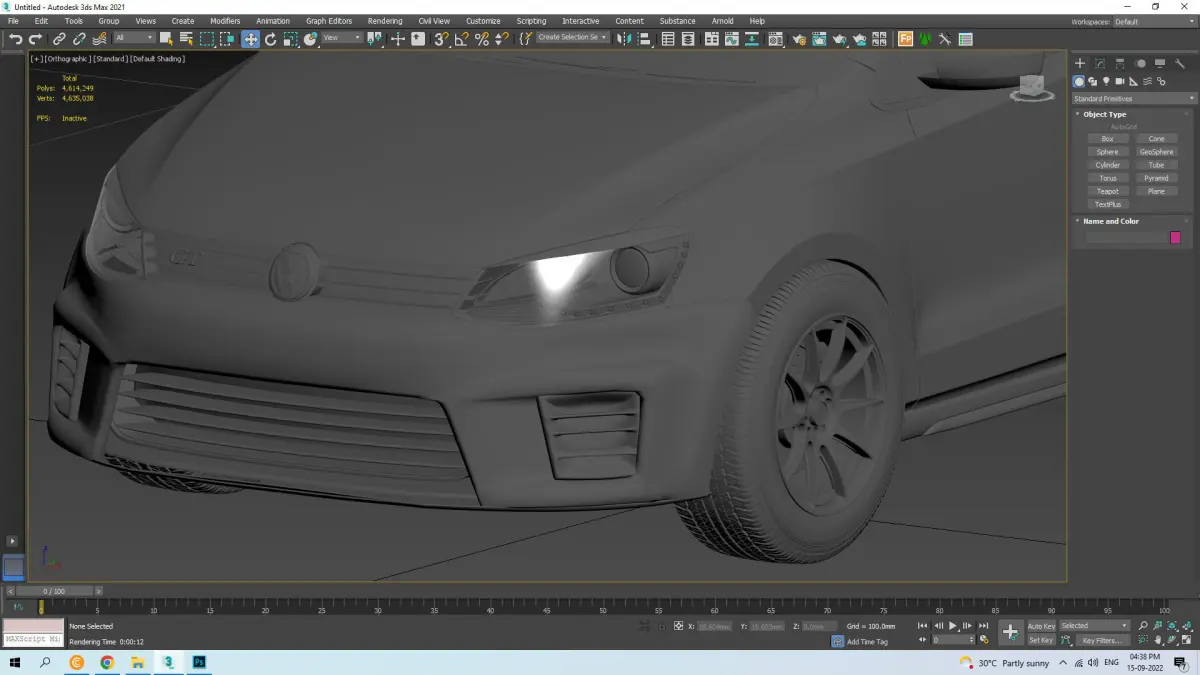Click the ViewCube in the viewport
The image size is (1200, 675).
coord(1032,88)
